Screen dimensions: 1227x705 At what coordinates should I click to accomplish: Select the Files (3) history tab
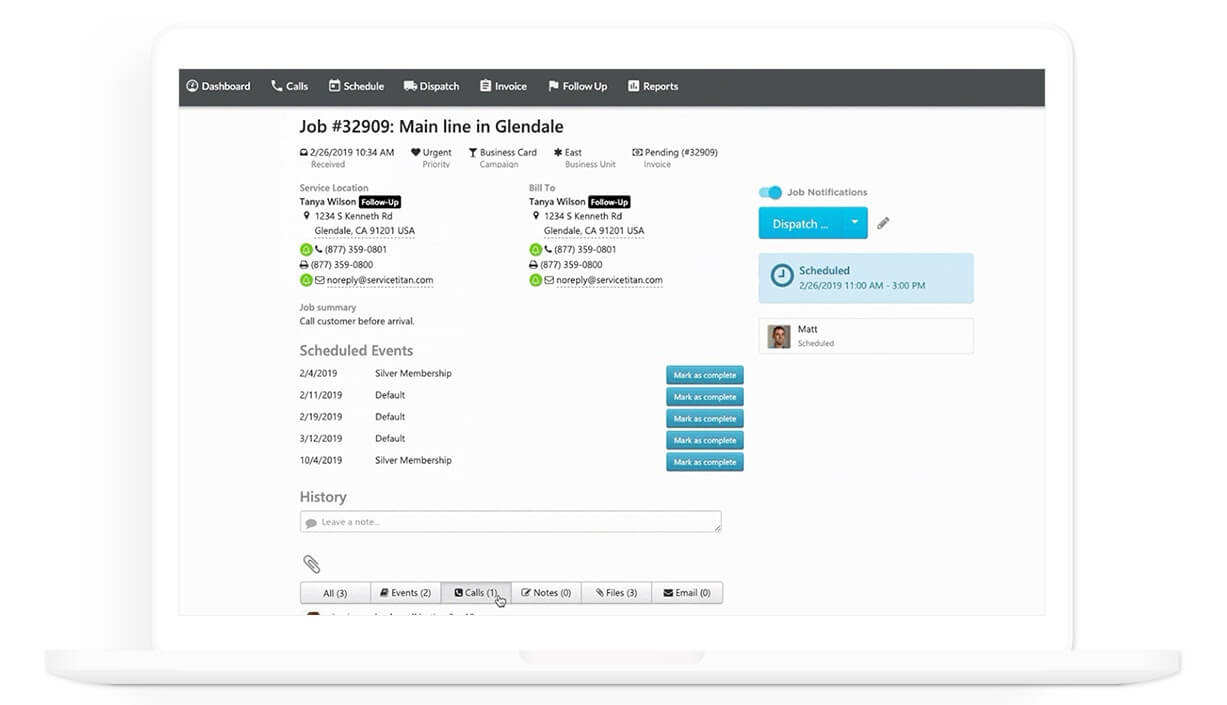tap(616, 593)
